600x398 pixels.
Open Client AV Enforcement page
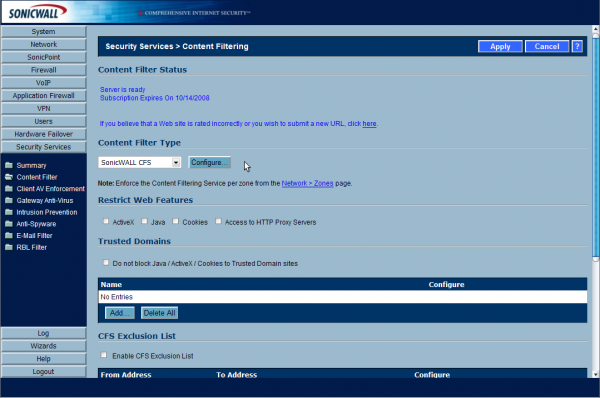click(x=51, y=189)
